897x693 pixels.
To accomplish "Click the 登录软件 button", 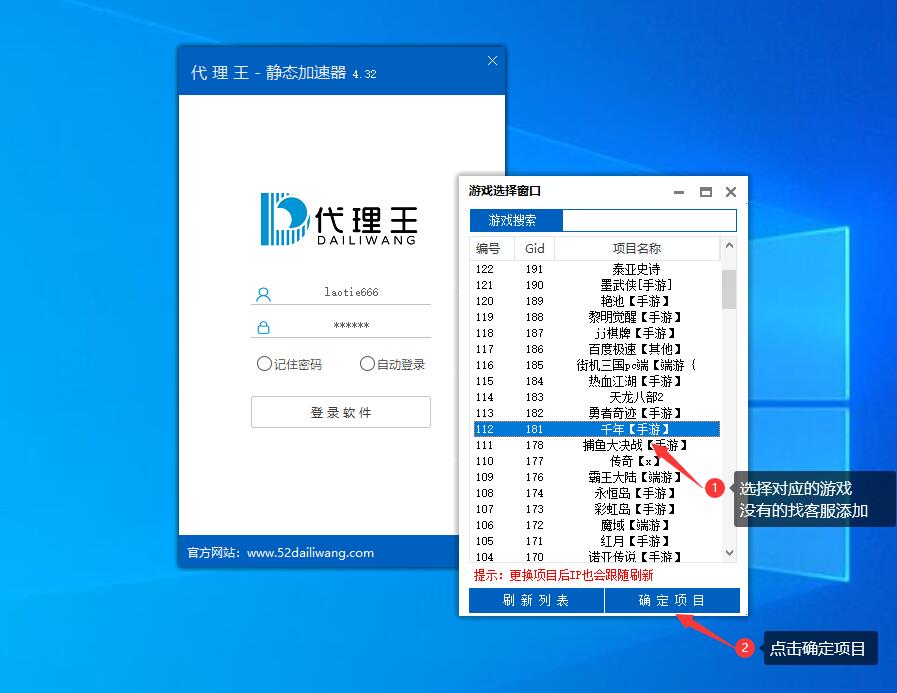I will point(341,412).
